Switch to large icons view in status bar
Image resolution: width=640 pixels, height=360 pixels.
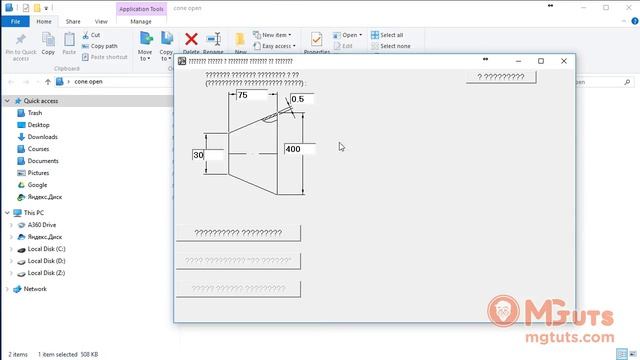(x=633, y=354)
